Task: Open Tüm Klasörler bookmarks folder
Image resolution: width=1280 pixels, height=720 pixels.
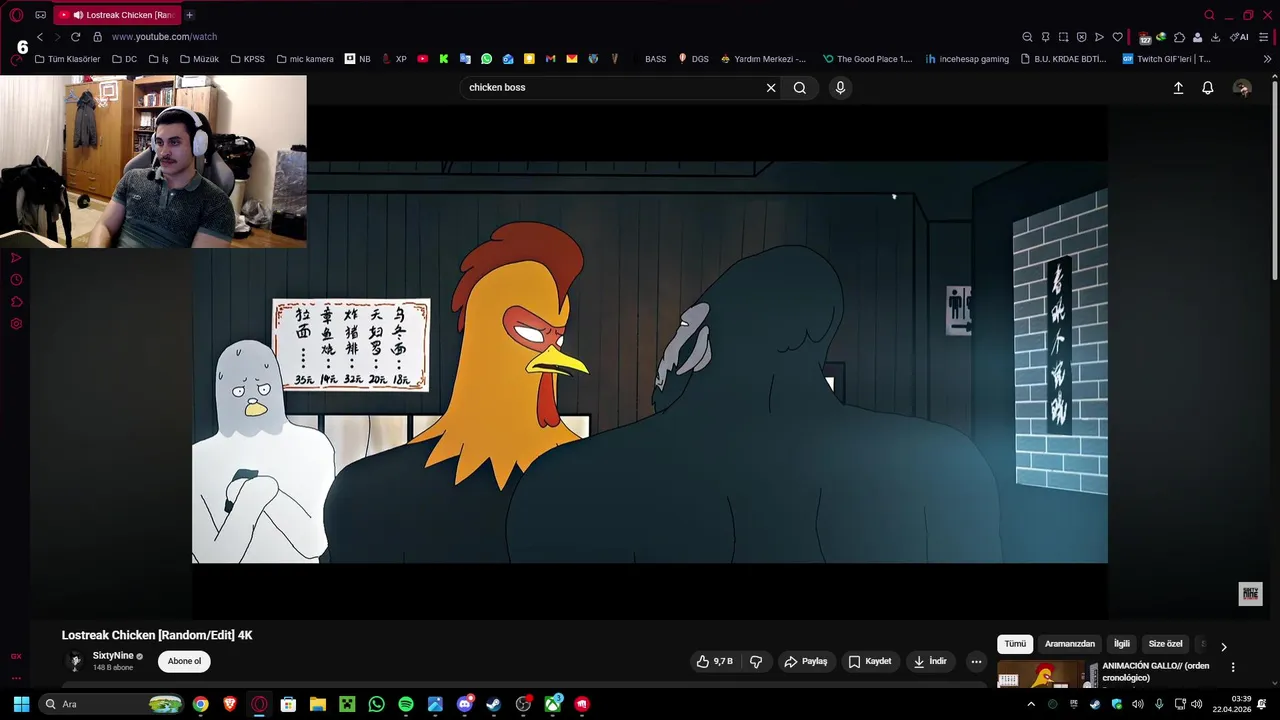Action: [x=67, y=59]
